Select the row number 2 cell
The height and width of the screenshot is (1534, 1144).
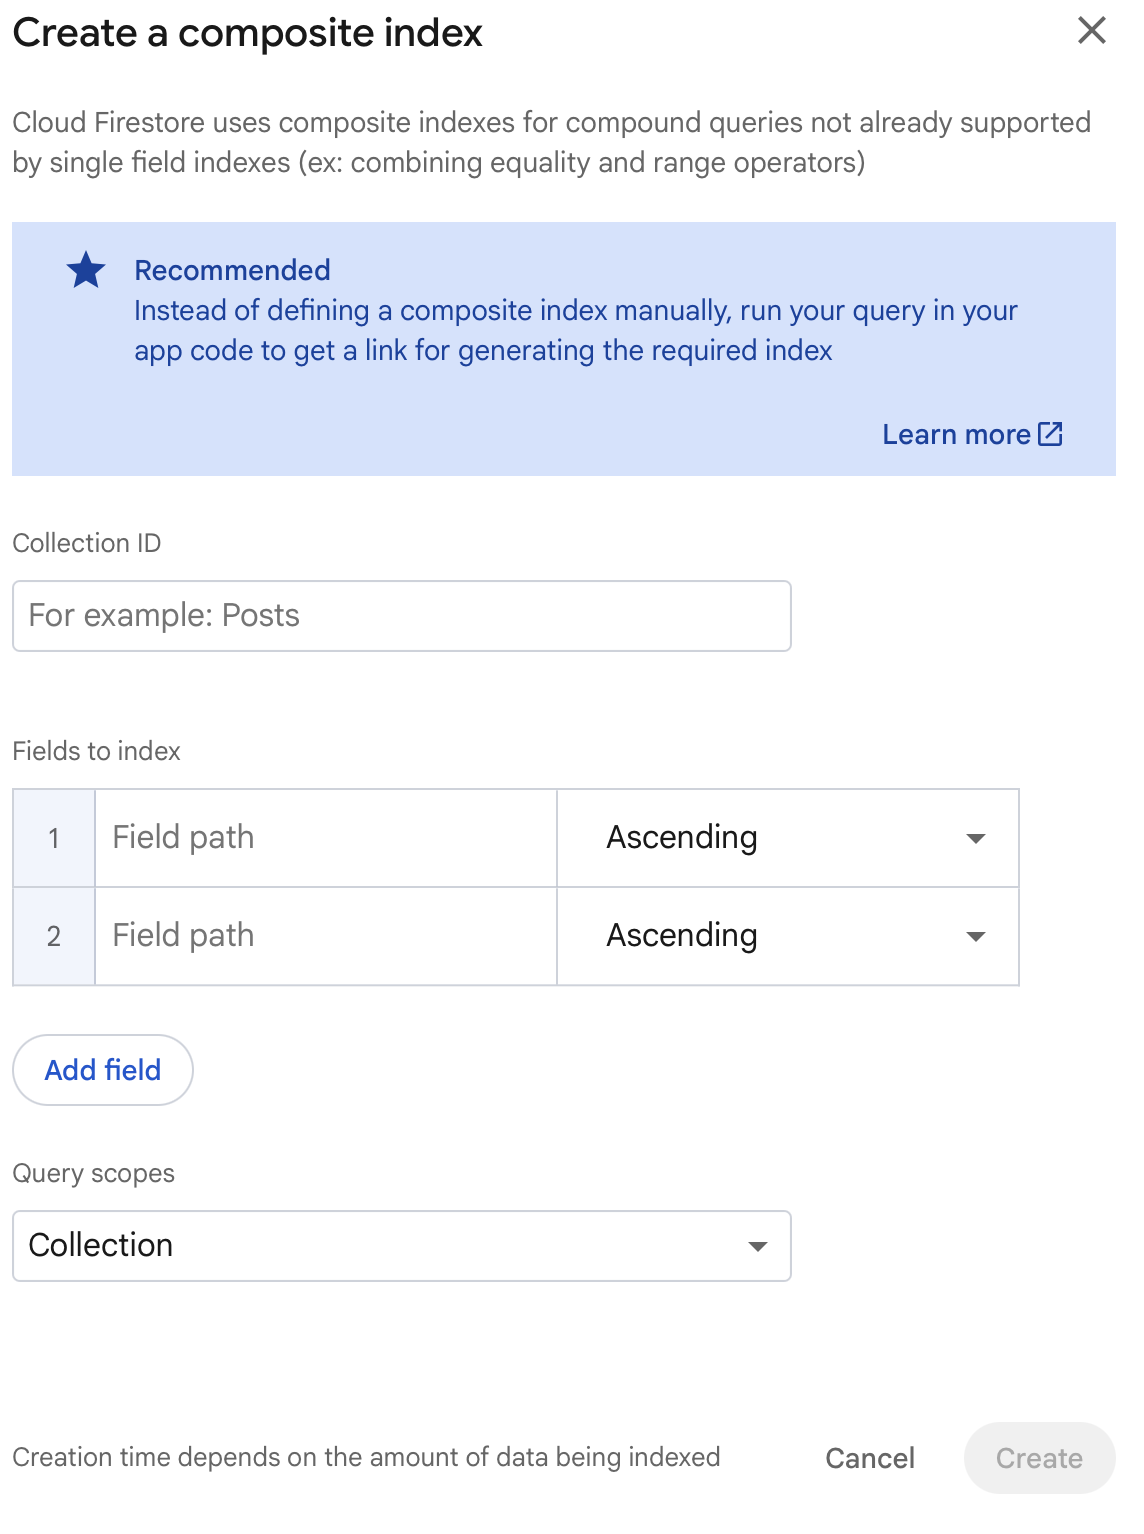coord(53,936)
